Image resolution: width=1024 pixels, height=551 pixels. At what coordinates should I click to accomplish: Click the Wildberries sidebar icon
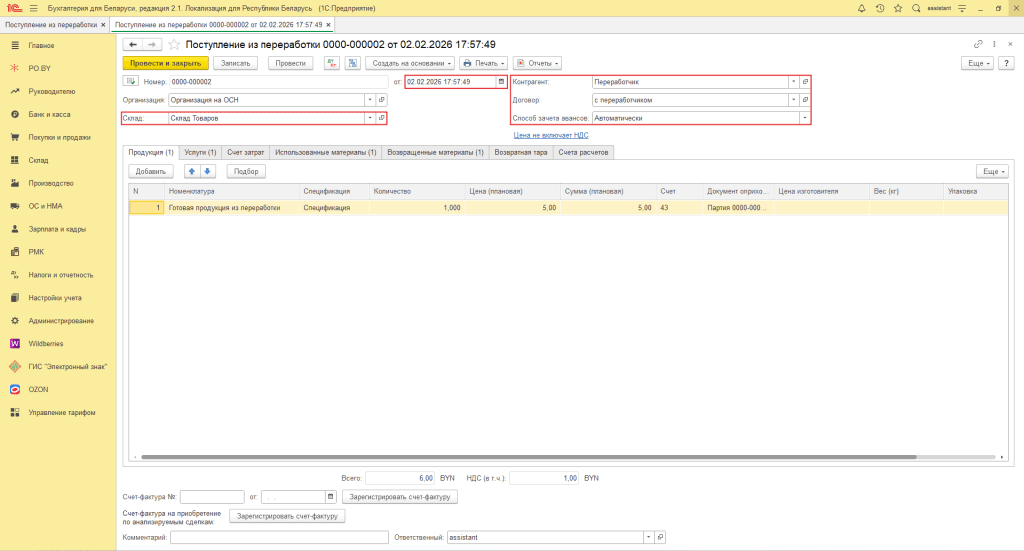15,343
